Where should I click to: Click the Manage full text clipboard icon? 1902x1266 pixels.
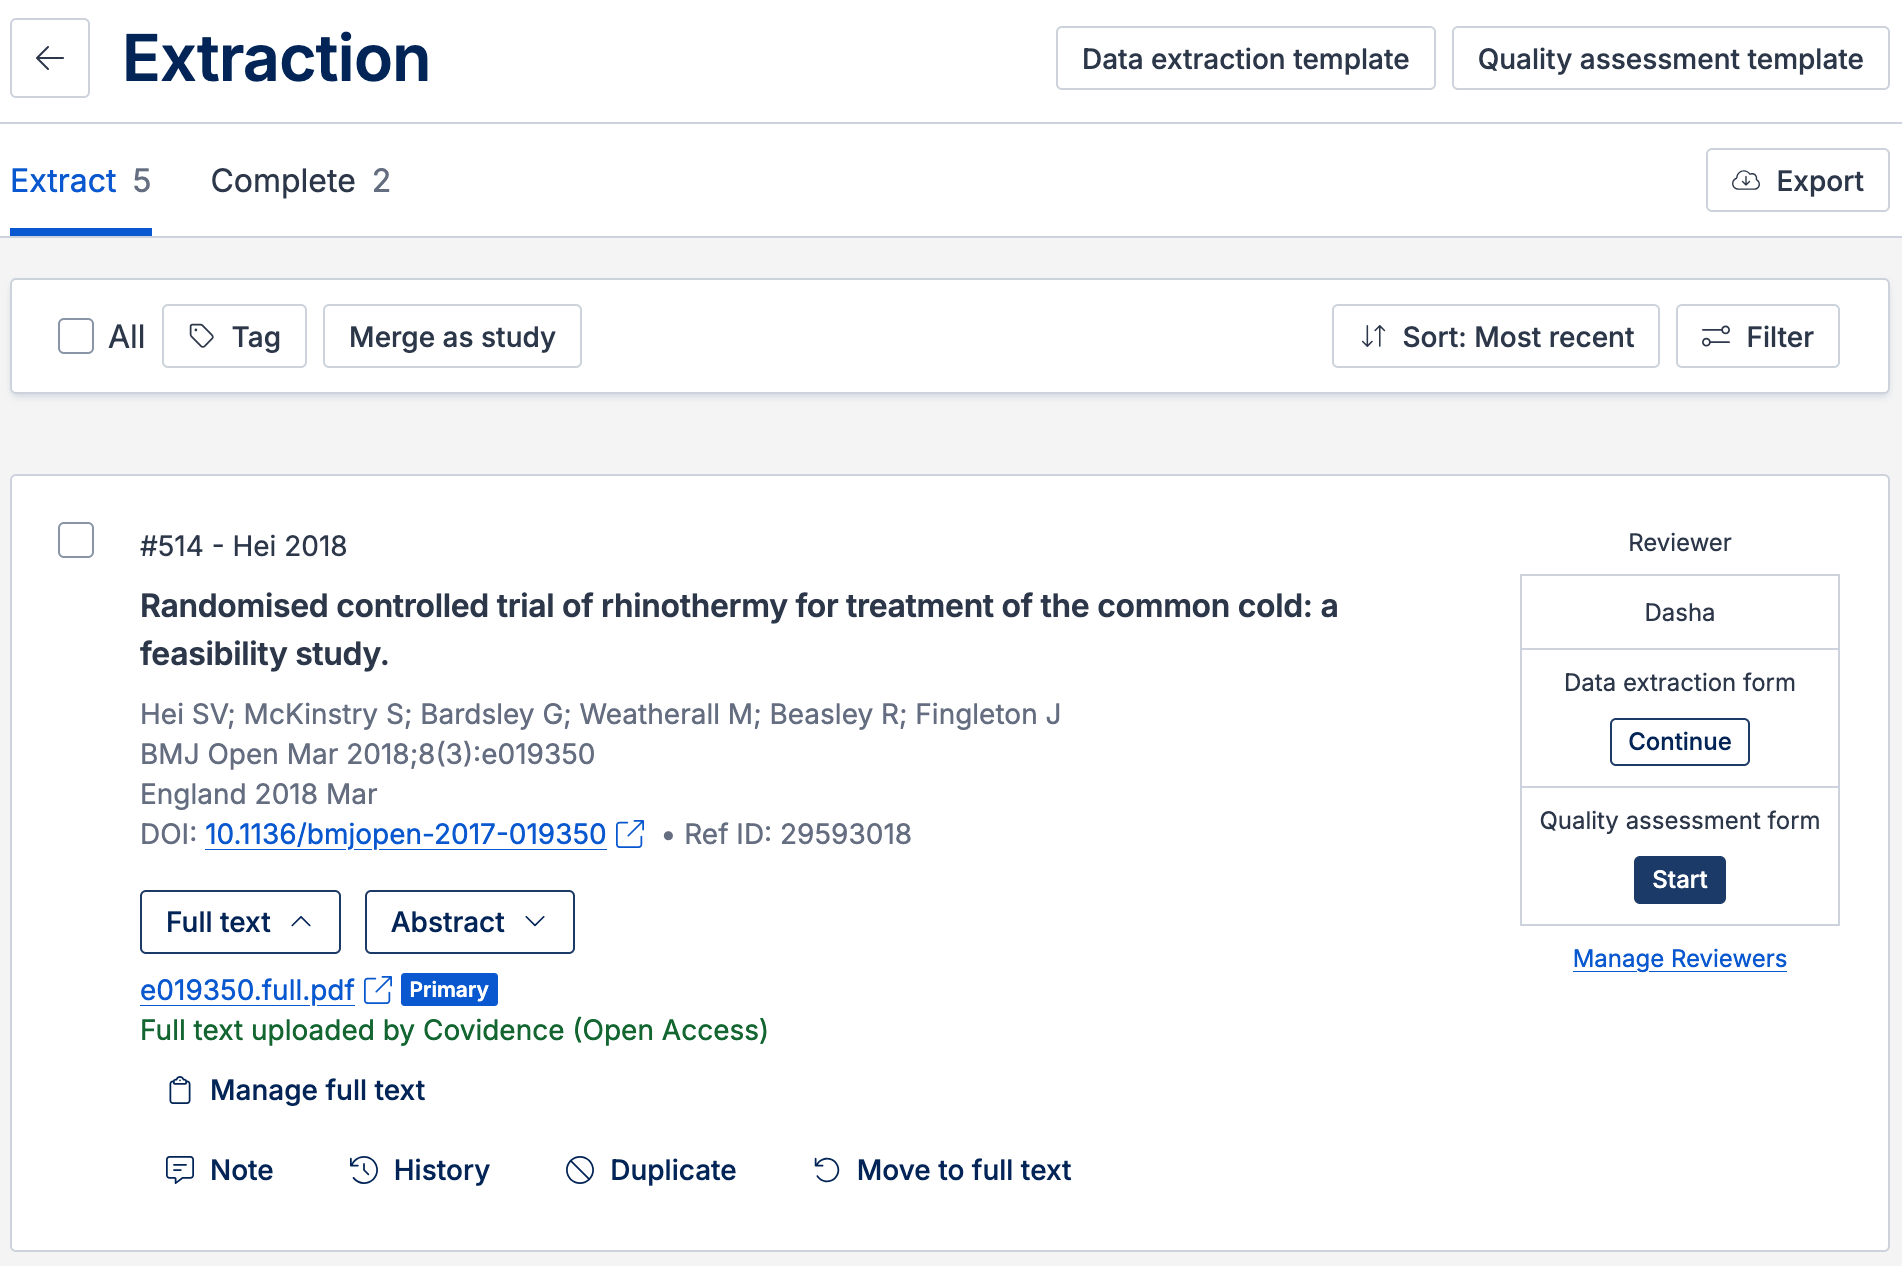tap(180, 1090)
